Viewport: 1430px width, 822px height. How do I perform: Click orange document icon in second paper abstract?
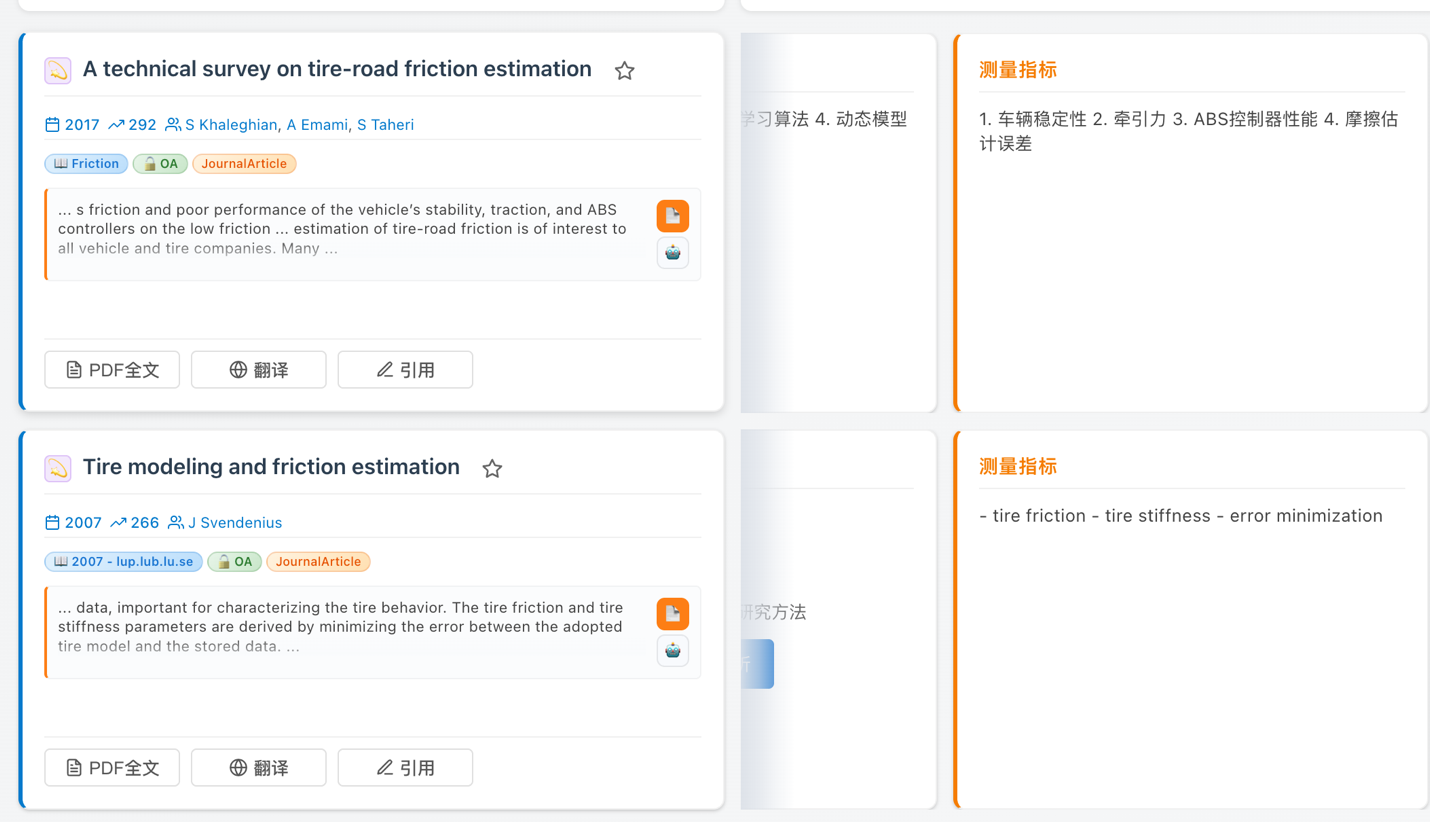(x=672, y=614)
